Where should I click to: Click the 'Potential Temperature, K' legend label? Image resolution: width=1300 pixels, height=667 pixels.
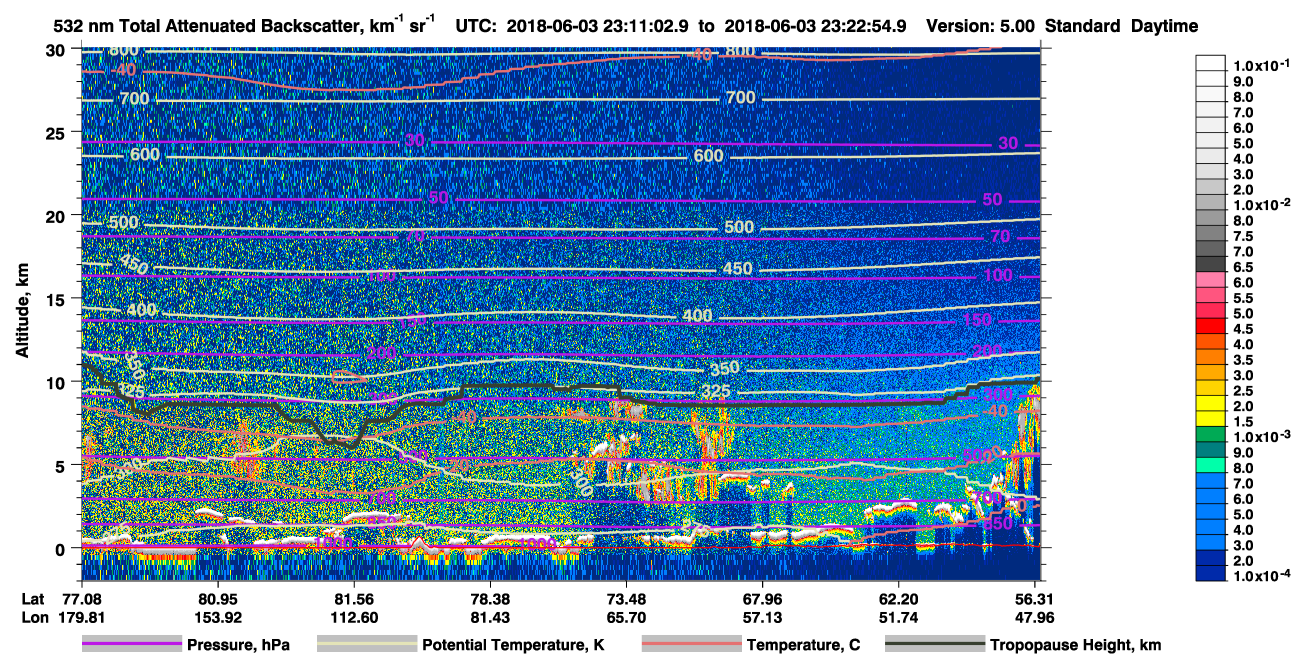pyautogui.click(x=513, y=645)
